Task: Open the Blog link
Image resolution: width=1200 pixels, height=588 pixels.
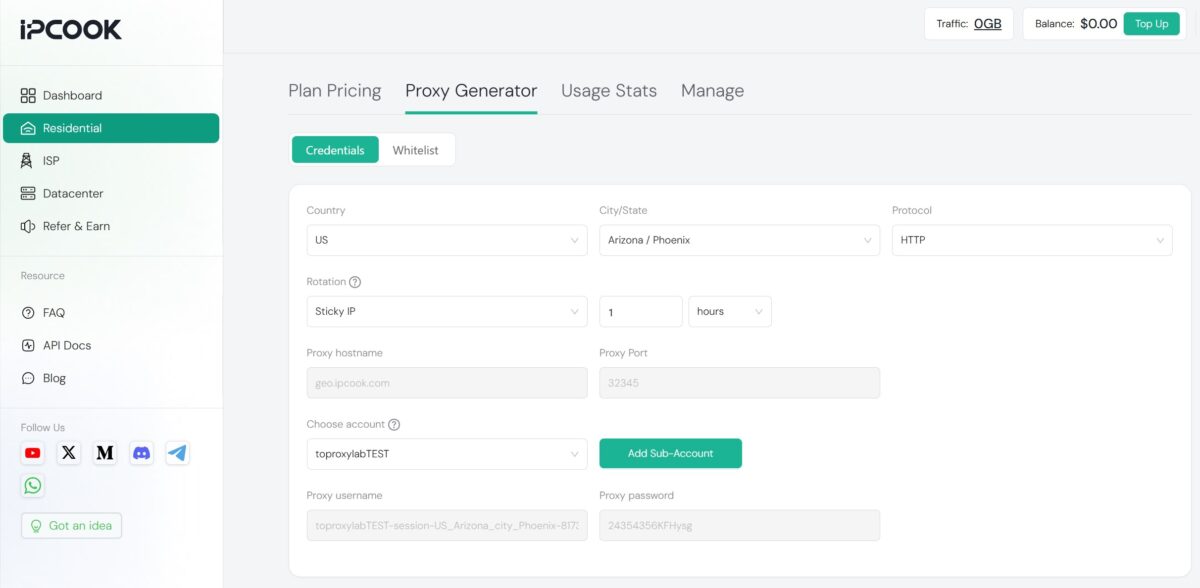Action: point(54,378)
